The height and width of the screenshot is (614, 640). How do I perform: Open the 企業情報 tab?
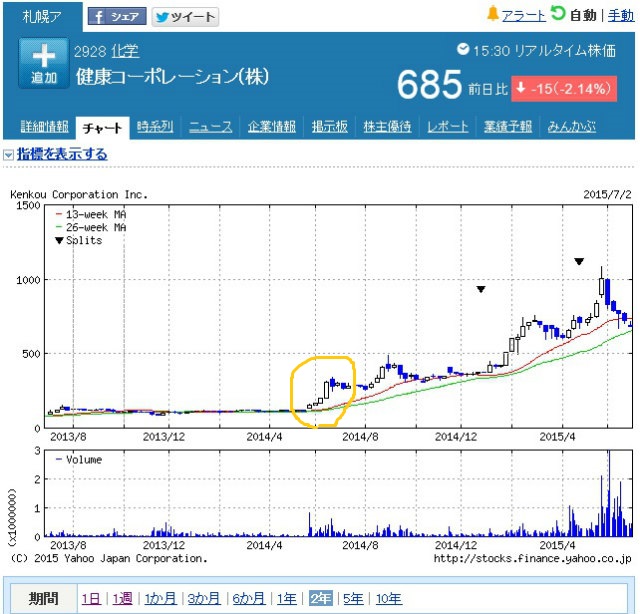272,127
